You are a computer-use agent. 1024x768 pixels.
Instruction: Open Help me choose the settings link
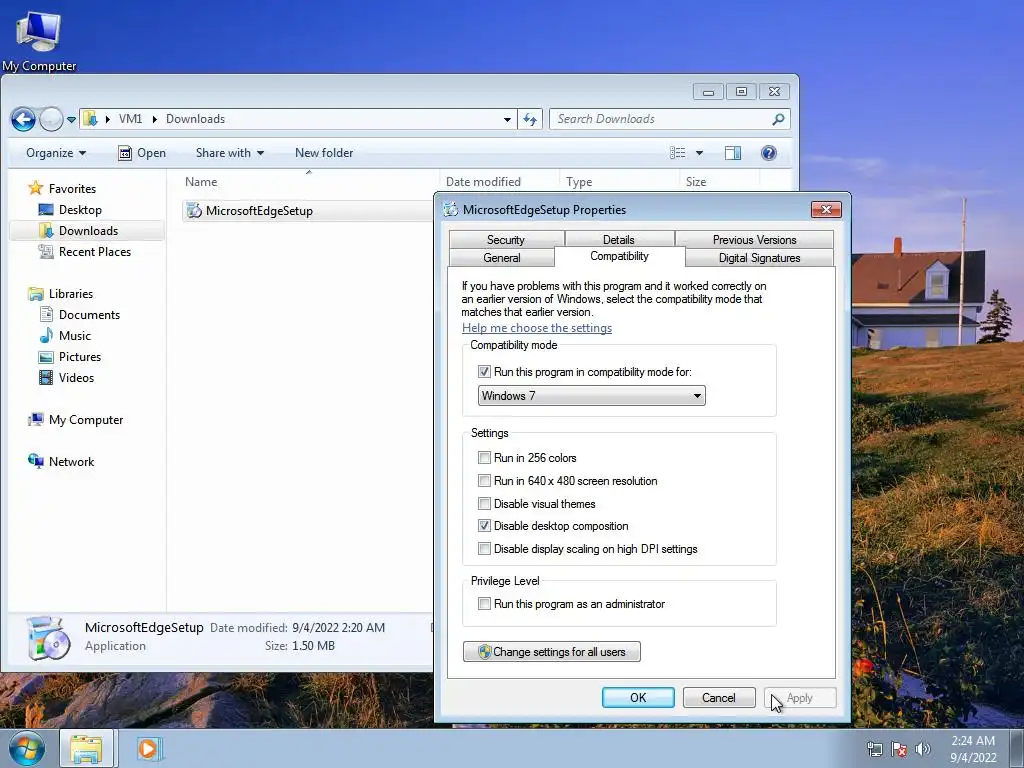point(537,328)
